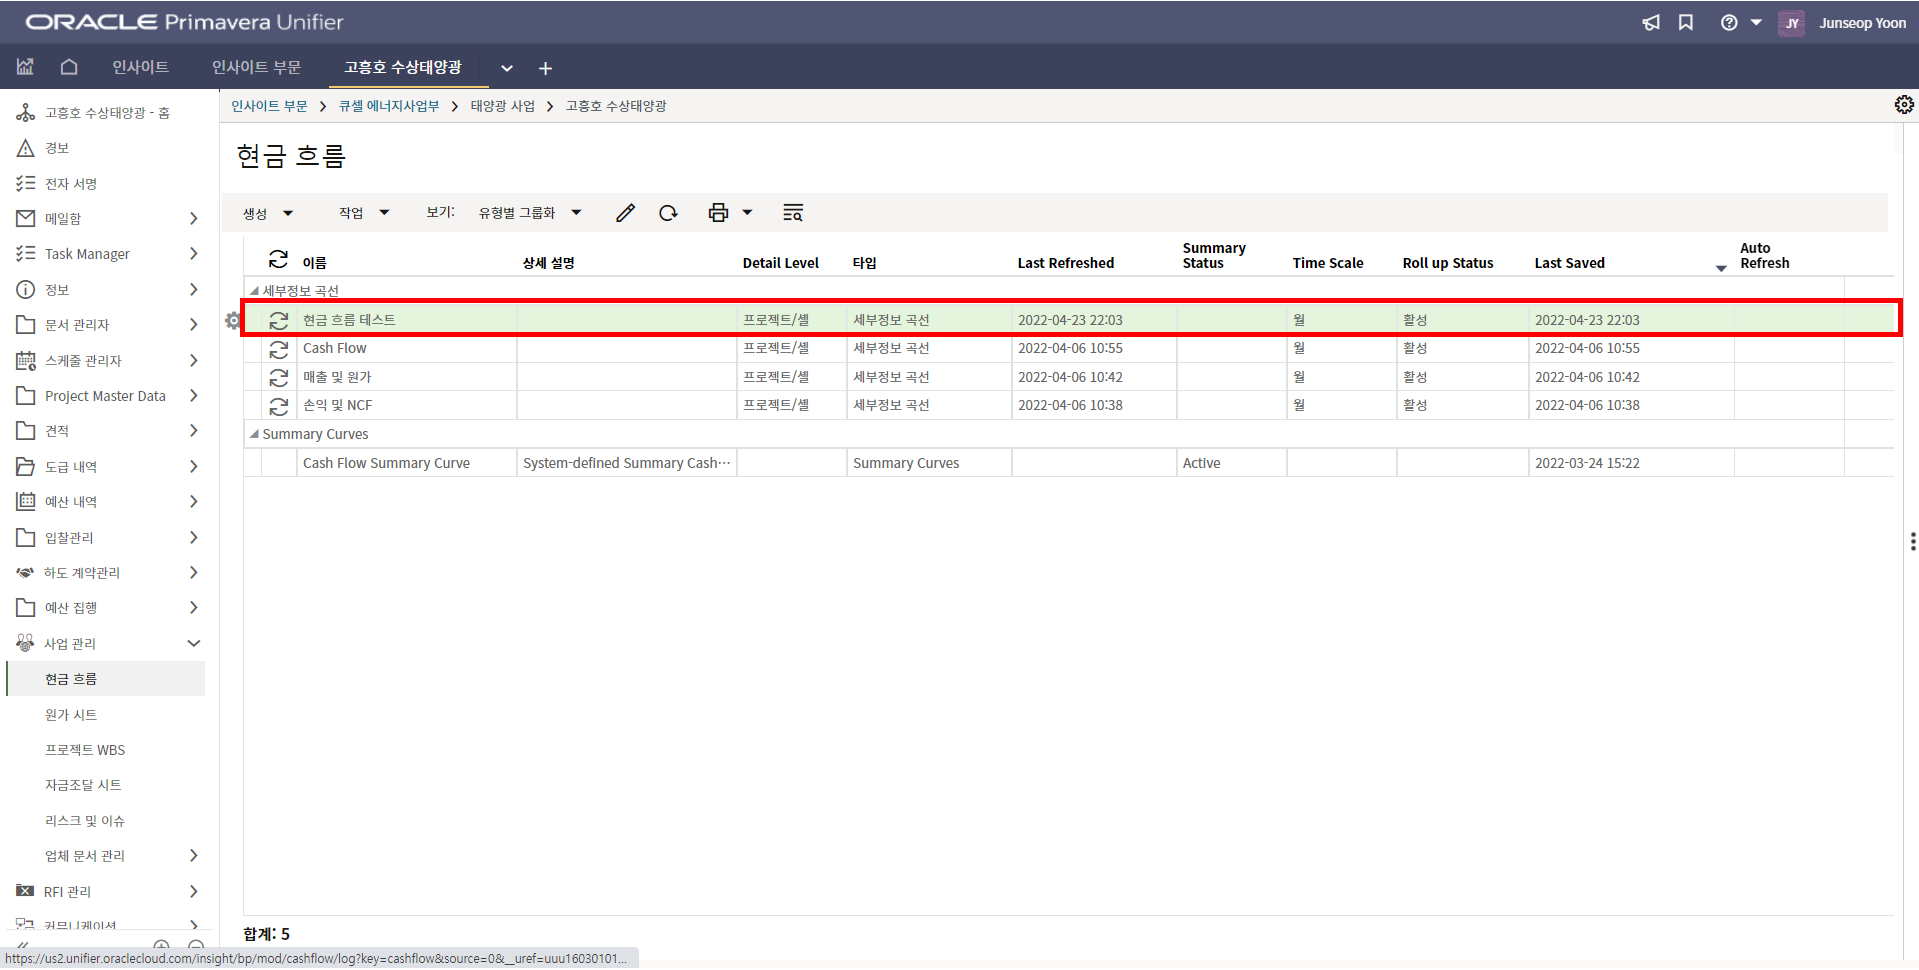1919x970 pixels.
Task: Open page settings gear at top right
Action: point(1904,105)
